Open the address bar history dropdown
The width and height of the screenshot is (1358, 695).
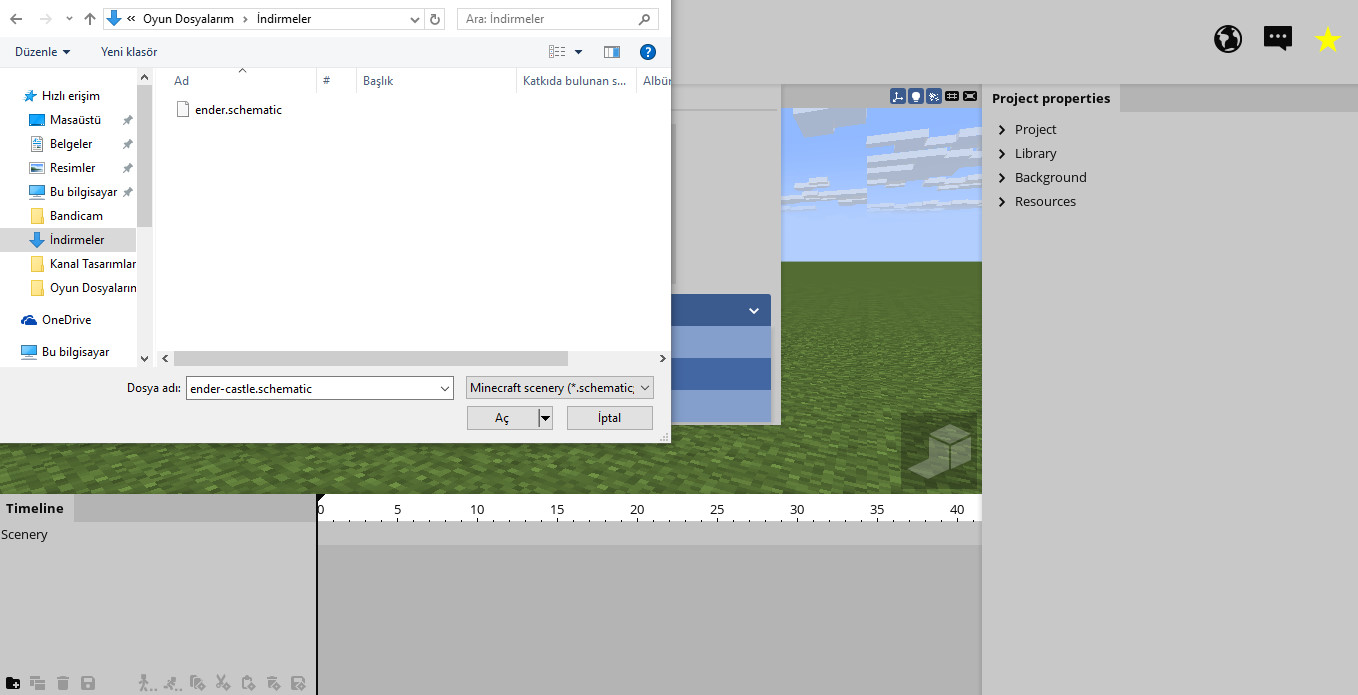415,19
